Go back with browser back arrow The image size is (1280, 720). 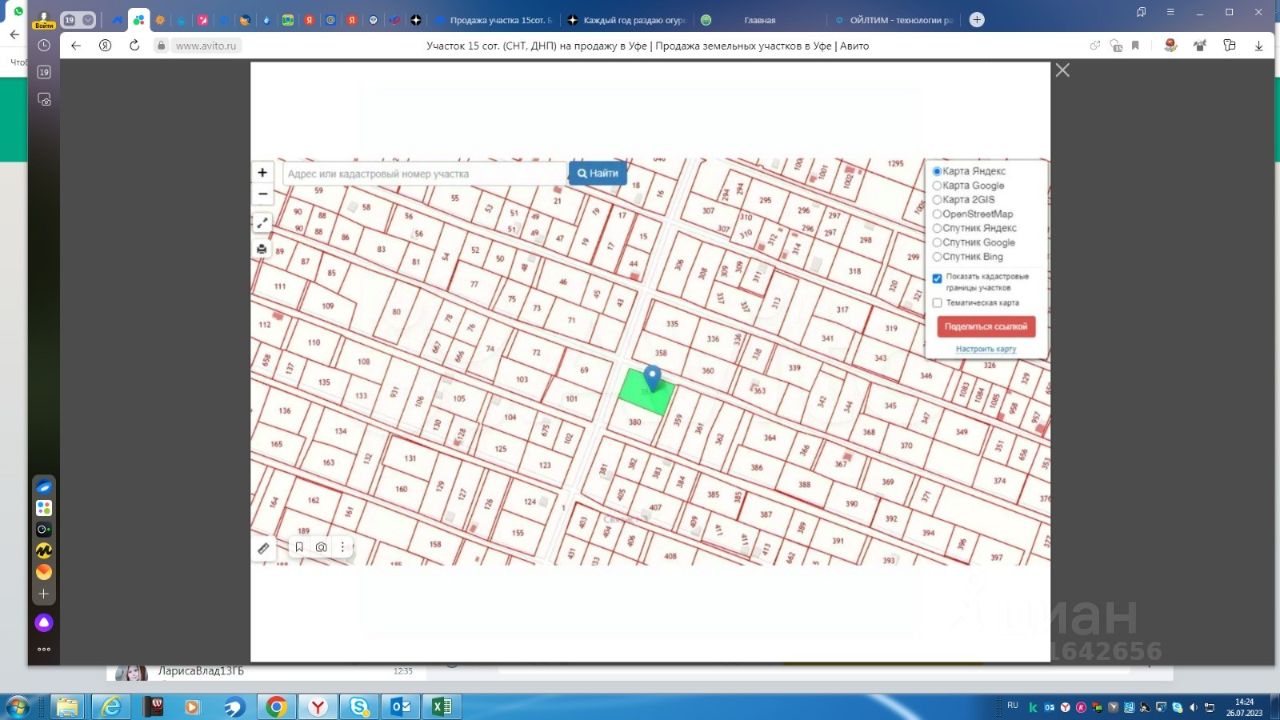76,46
